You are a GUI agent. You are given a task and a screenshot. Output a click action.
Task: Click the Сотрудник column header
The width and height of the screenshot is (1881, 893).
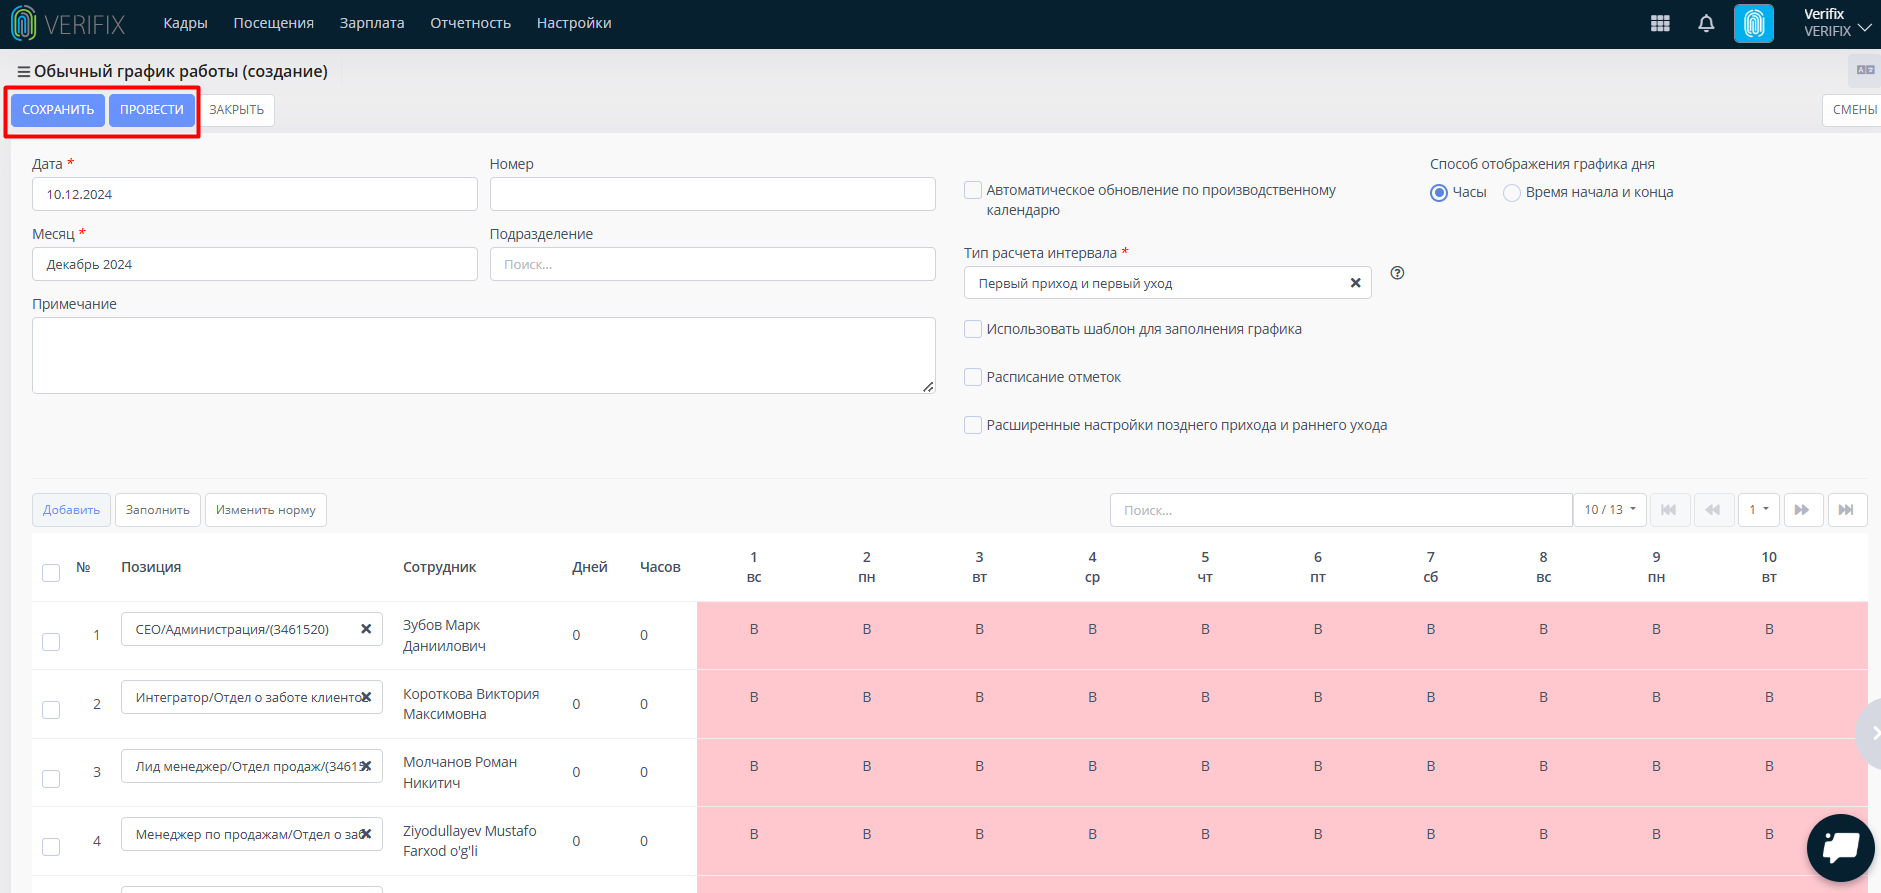coord(439,567)
